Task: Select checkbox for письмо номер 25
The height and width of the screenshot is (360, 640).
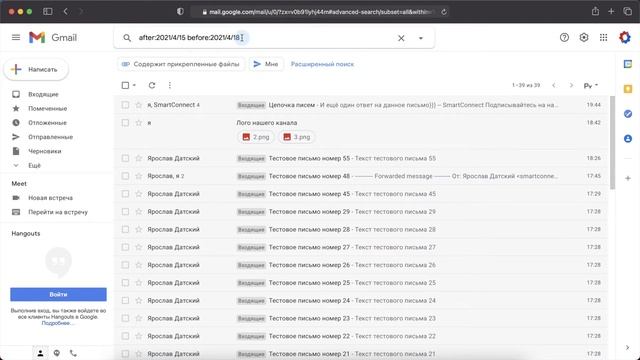Action: click(125, 283)
